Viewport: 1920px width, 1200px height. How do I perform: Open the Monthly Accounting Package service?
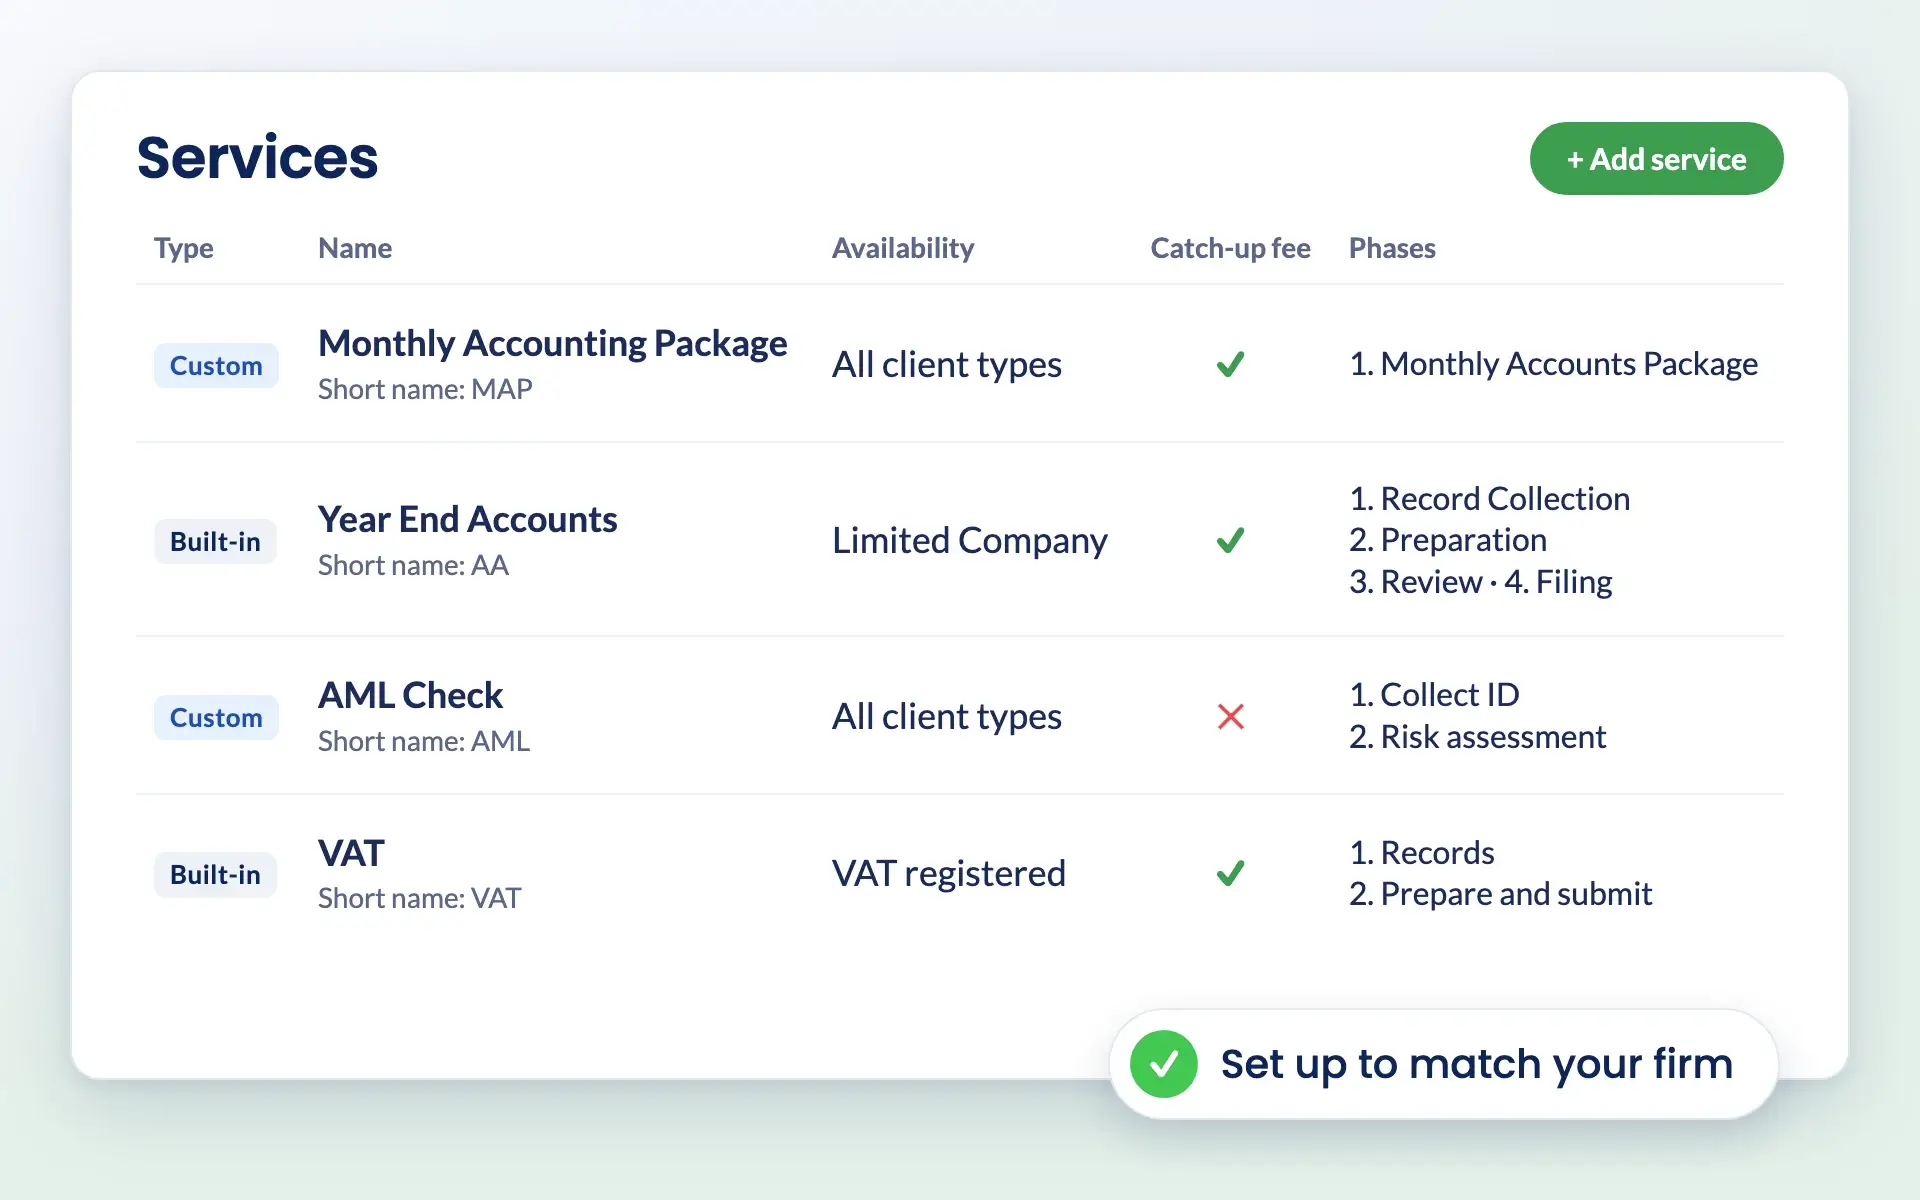553,343
